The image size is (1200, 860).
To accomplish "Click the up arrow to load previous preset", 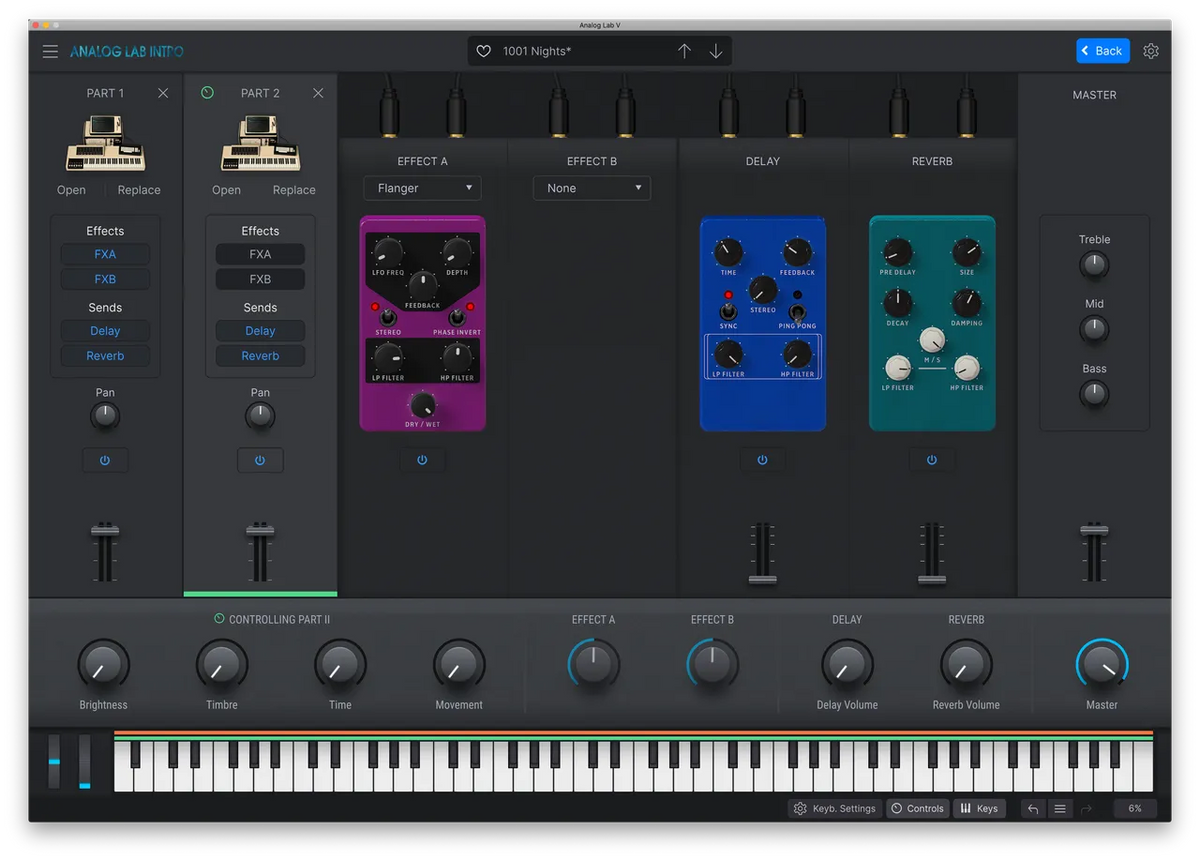I will tap(685, 50).
